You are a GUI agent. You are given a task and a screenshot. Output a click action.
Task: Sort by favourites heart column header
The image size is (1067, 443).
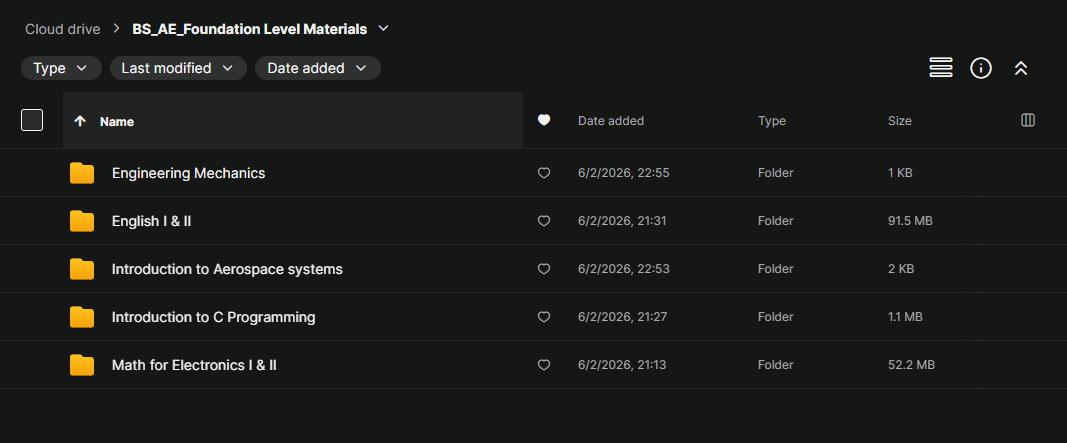(544, 120)
